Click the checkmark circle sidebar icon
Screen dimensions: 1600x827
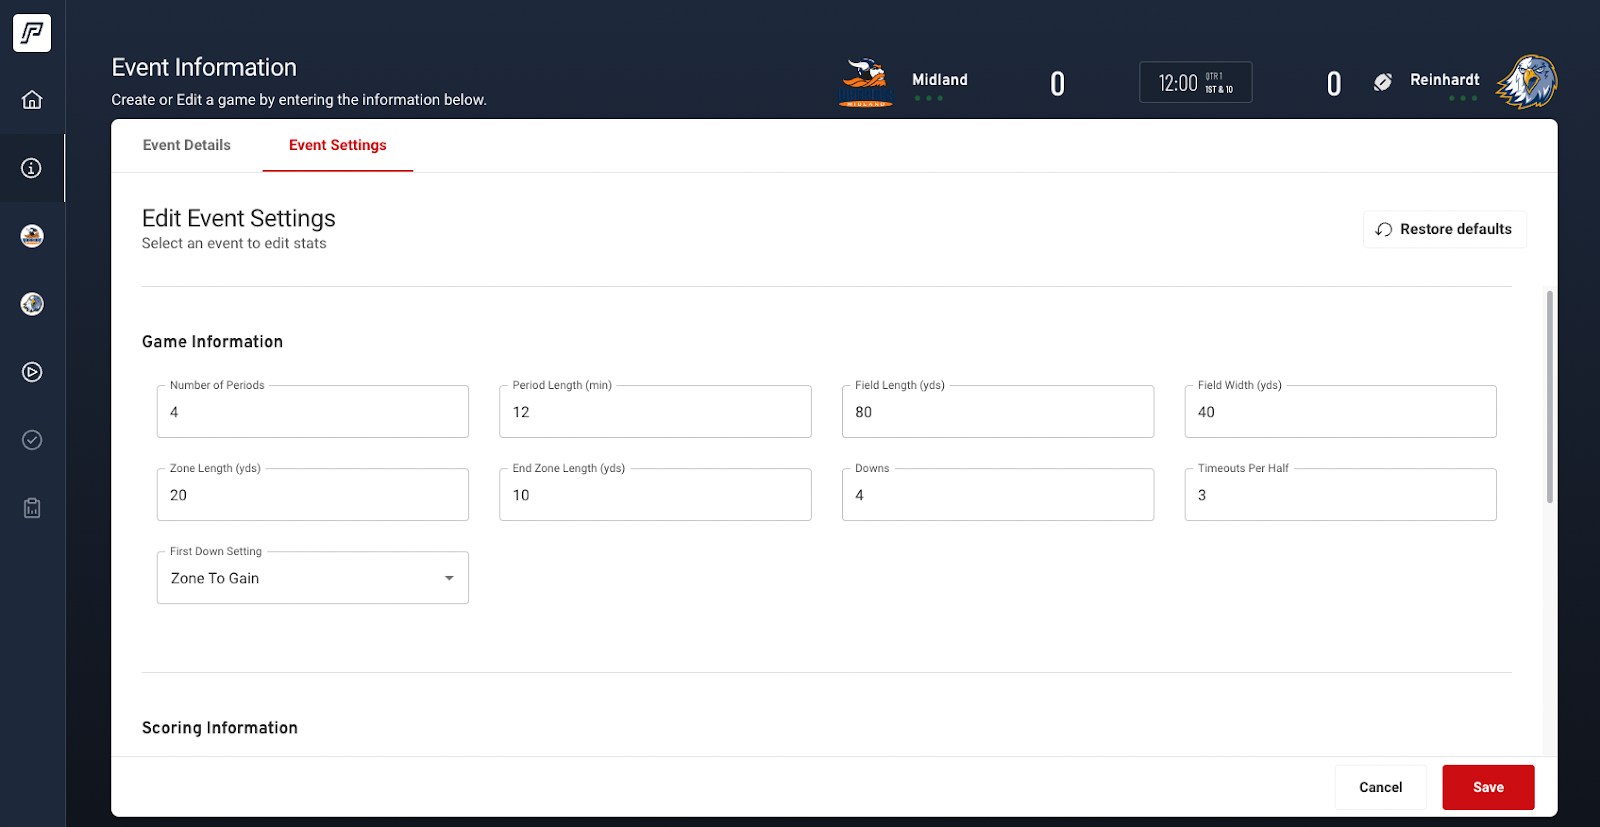pos(32,440)
